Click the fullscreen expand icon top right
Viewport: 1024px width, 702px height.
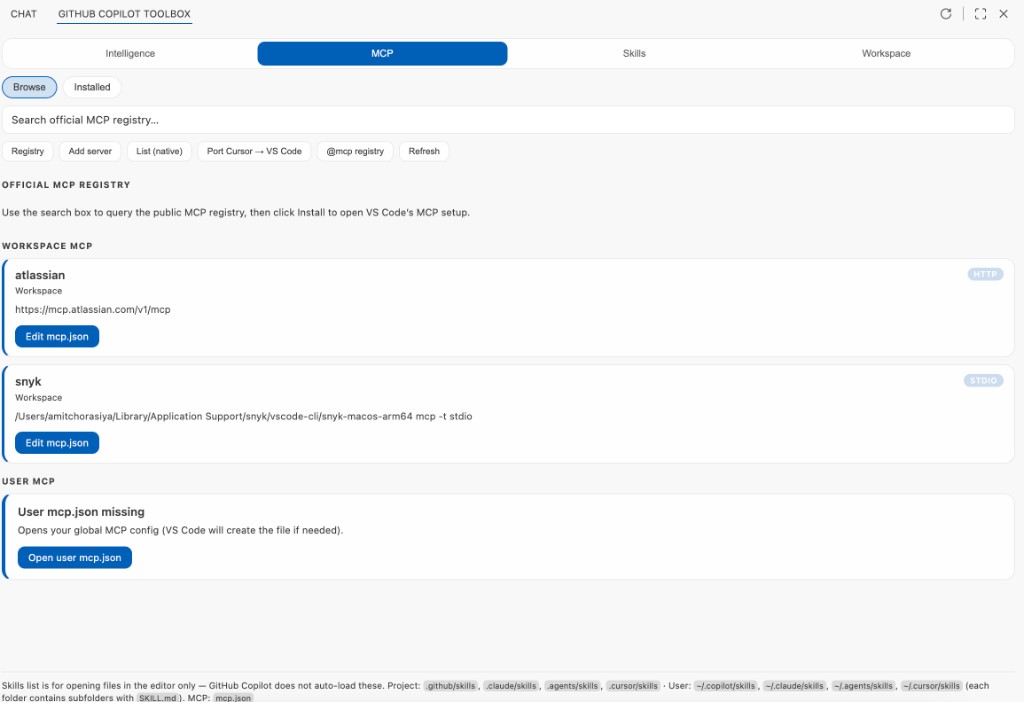[980, 14]
